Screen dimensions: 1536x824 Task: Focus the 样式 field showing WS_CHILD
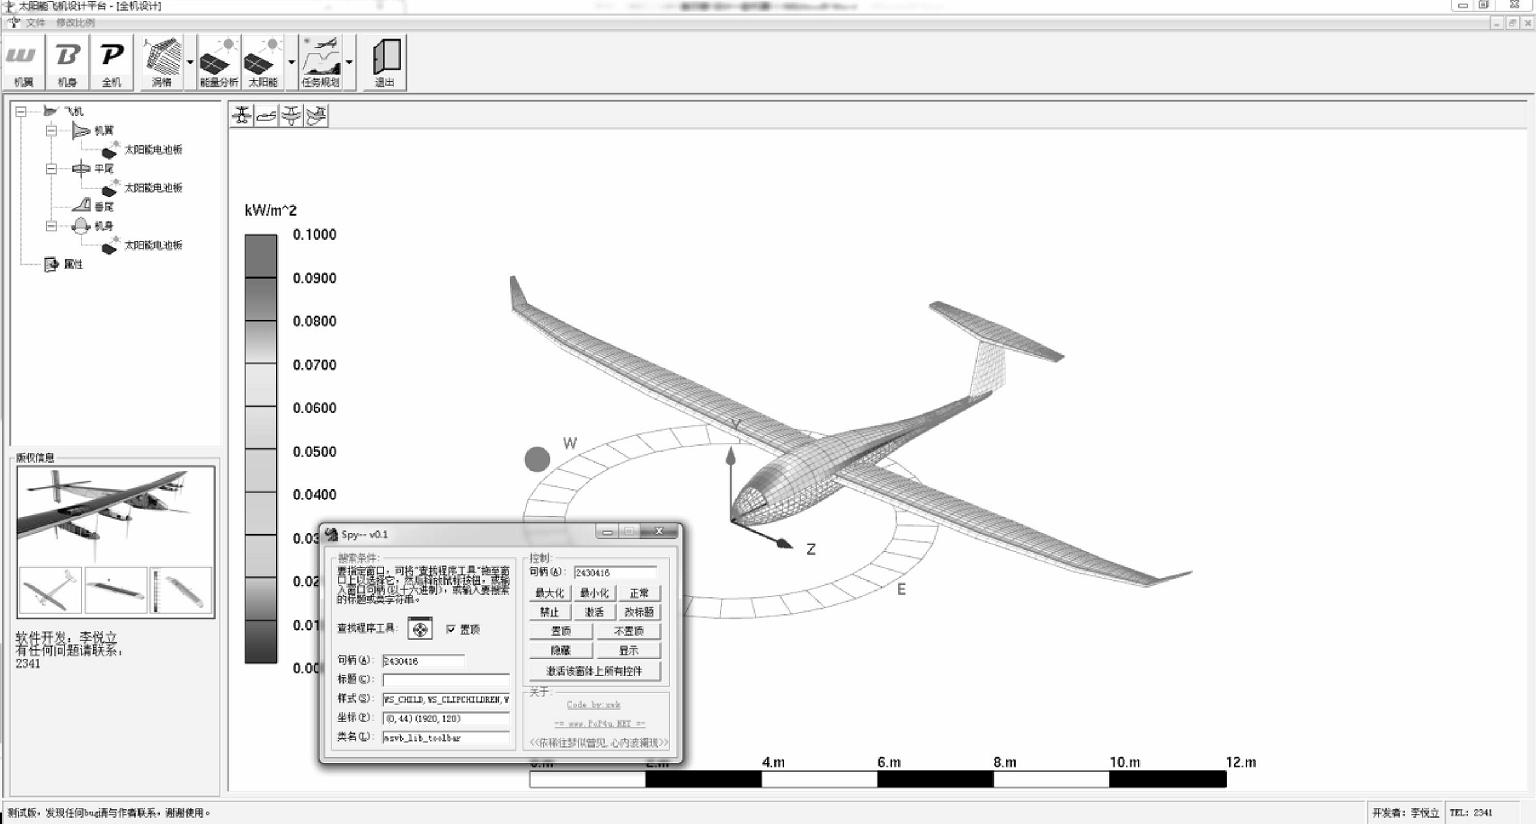coord(446,699)
